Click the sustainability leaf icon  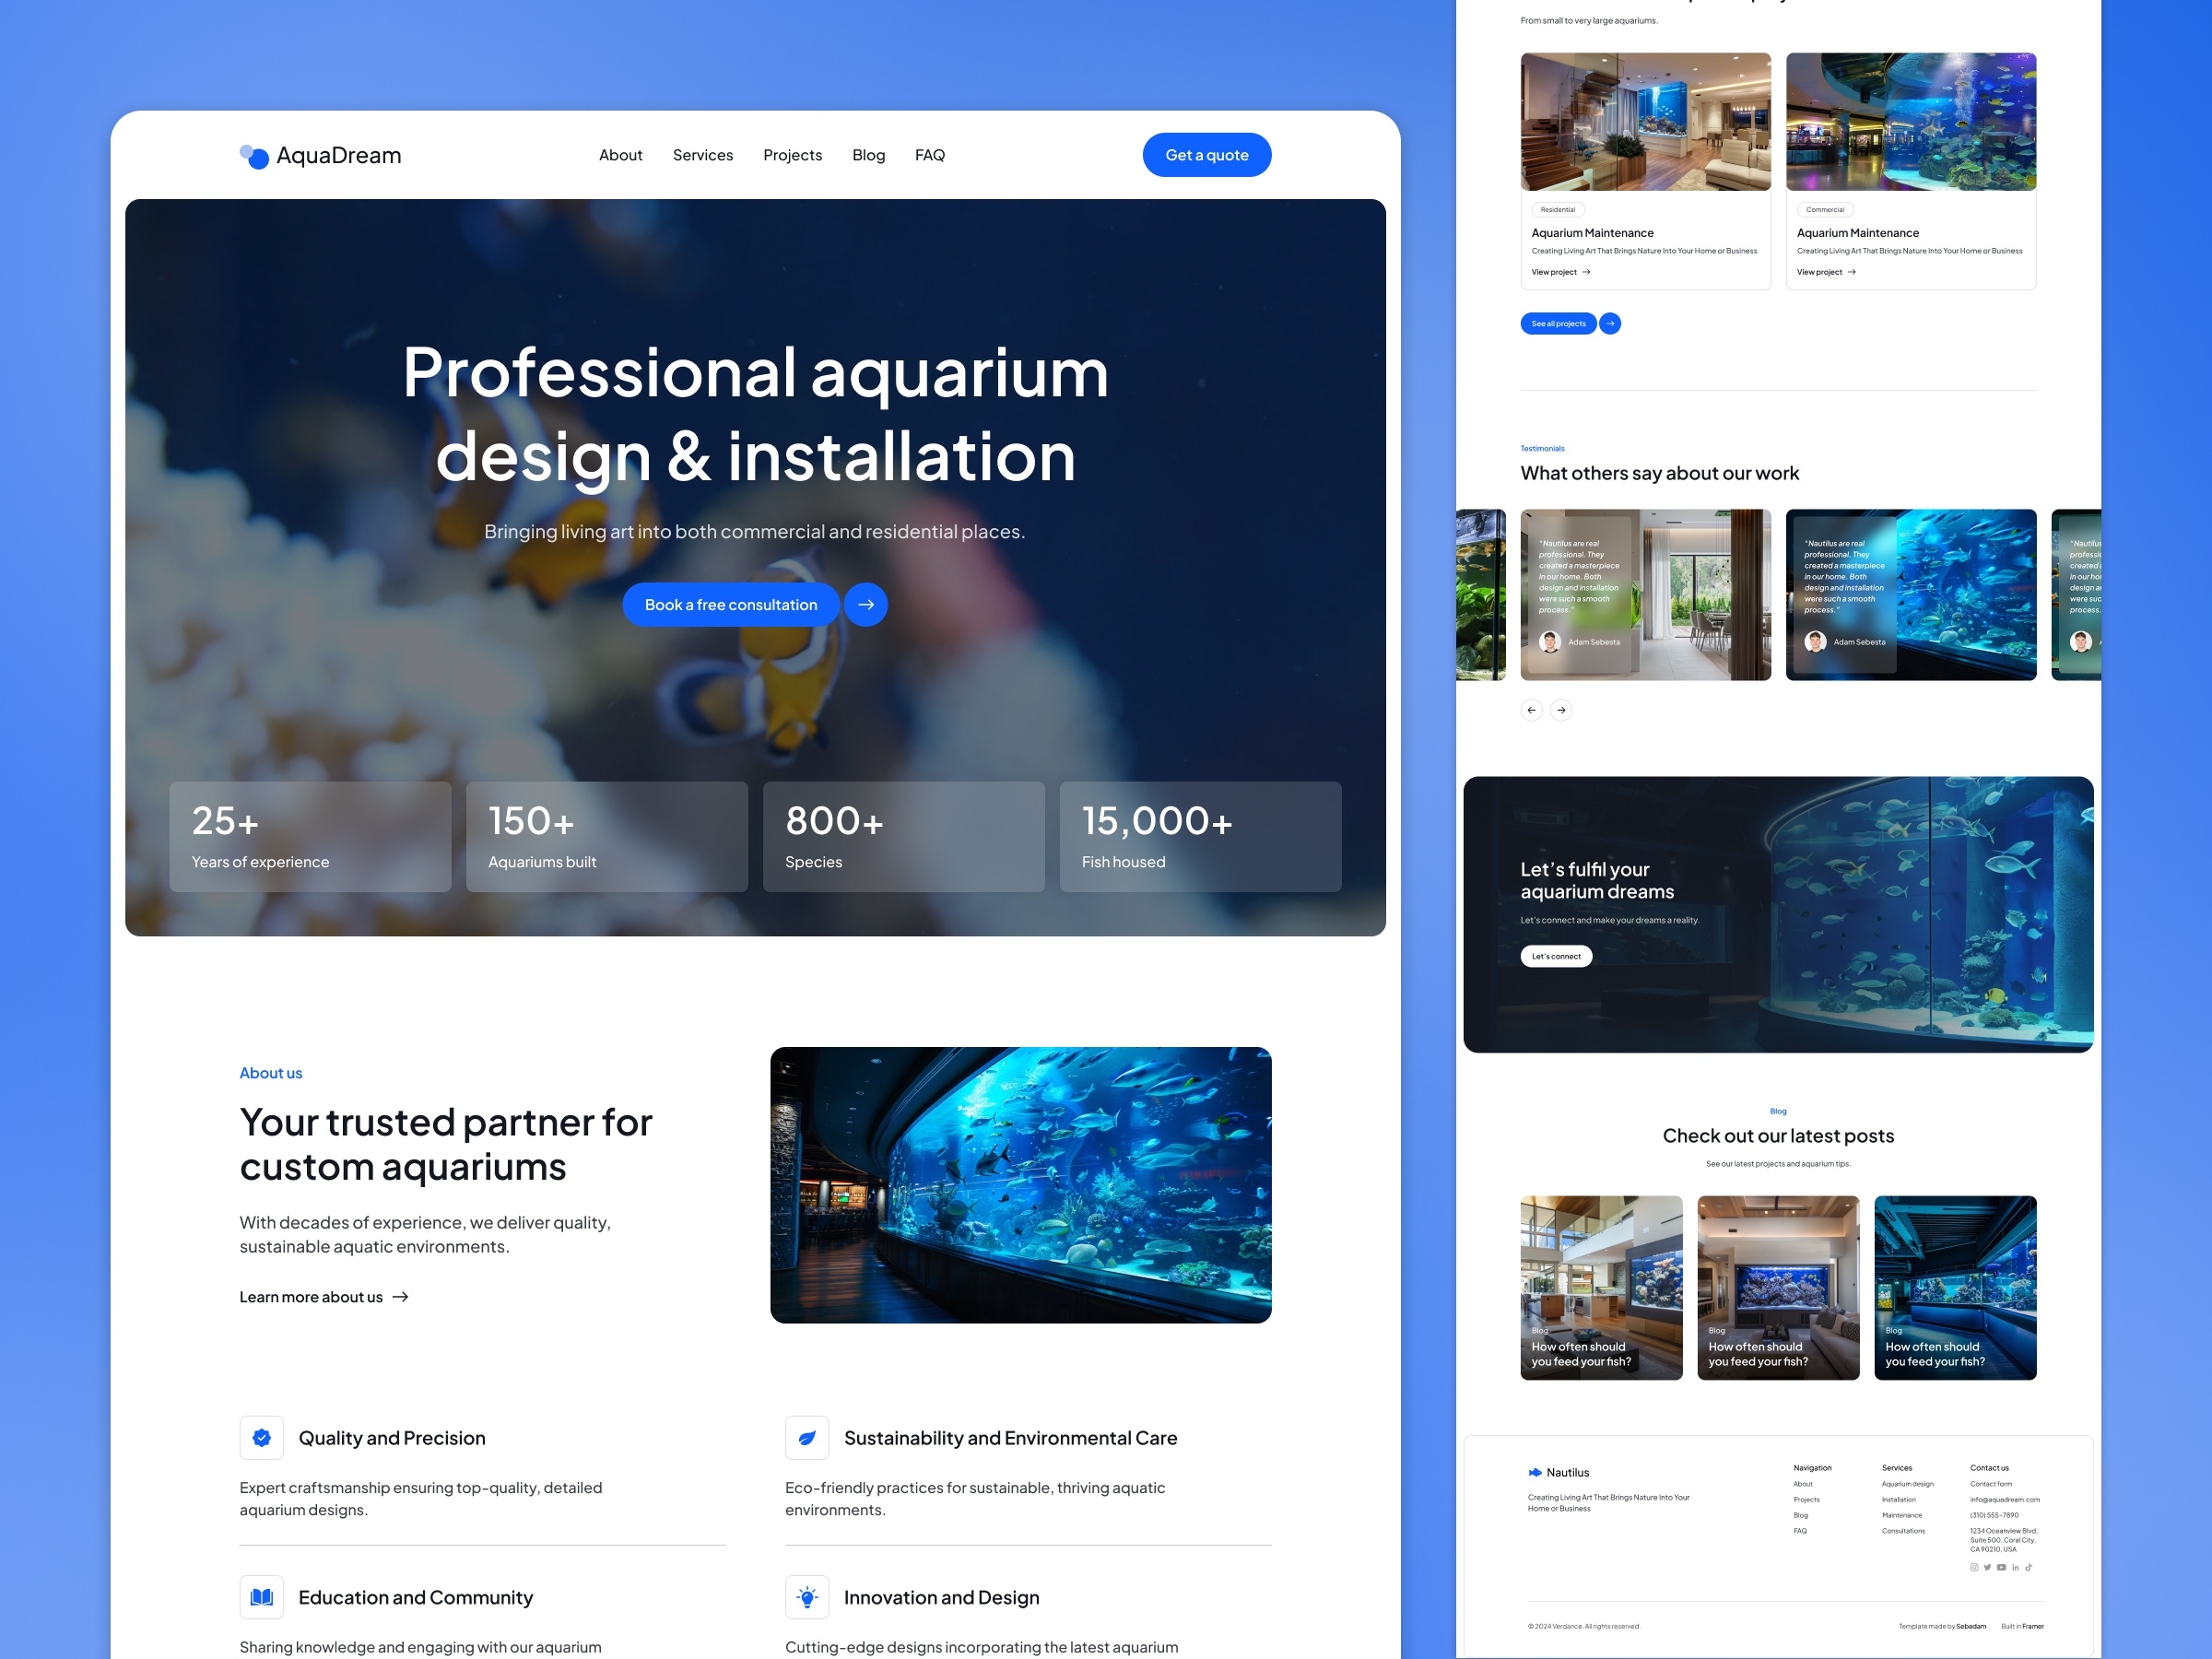806,1438
